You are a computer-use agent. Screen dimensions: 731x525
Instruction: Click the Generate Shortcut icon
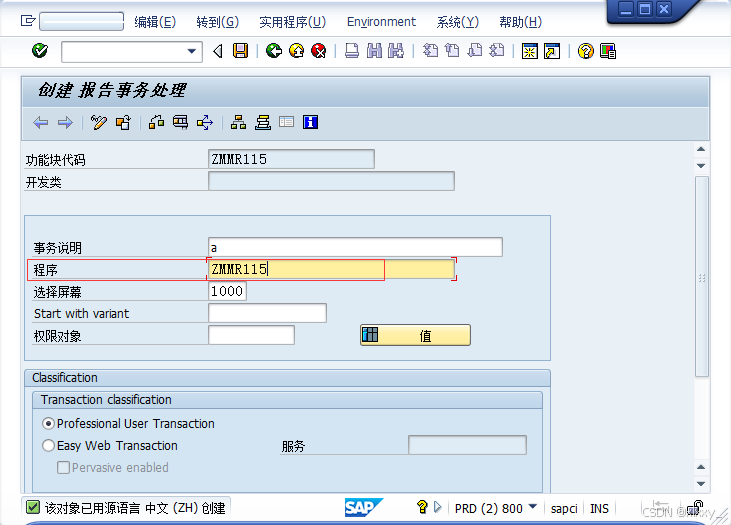click(x=552, y=51)
